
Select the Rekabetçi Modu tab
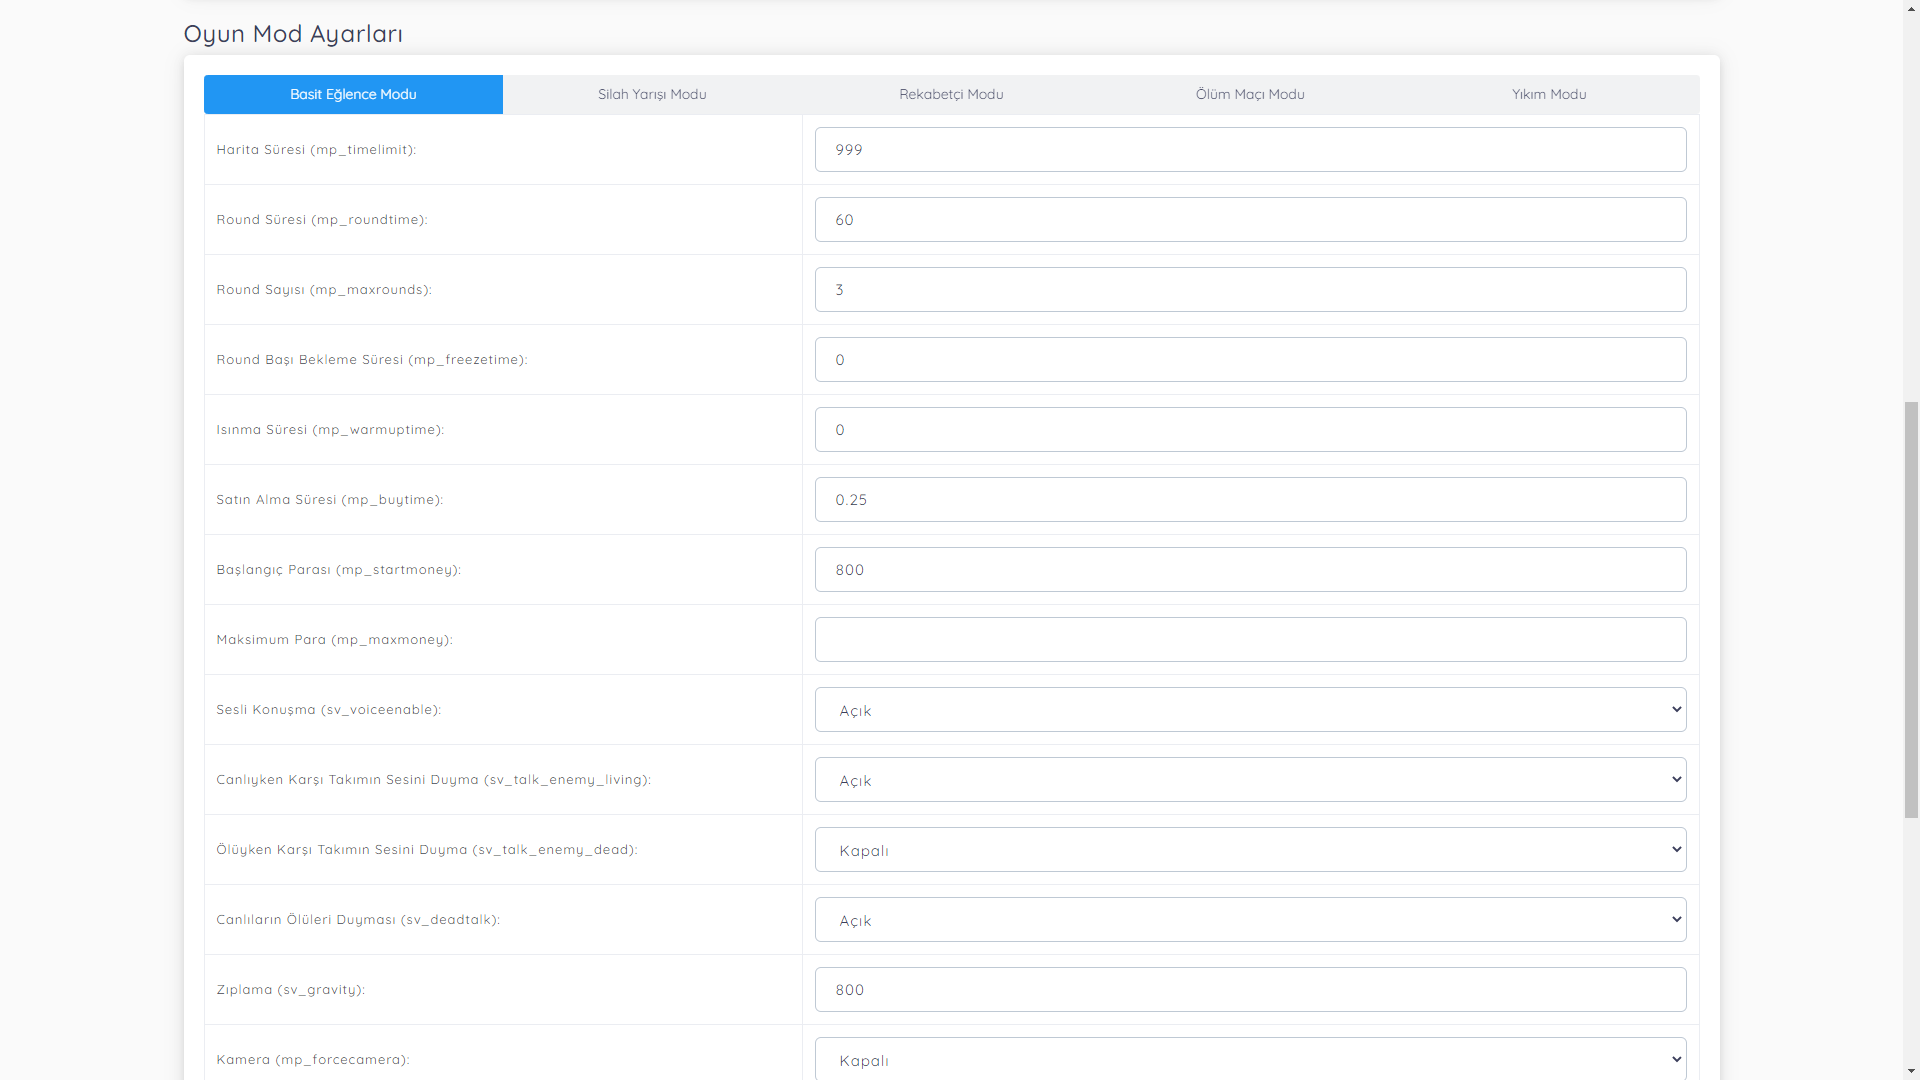951,94
